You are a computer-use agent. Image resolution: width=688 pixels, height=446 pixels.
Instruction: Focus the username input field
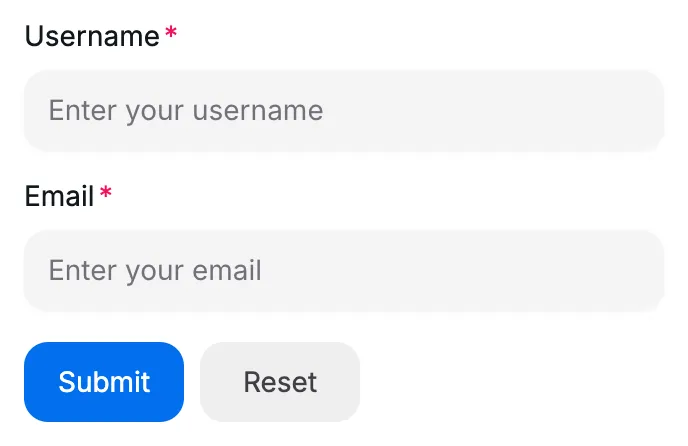344,110
